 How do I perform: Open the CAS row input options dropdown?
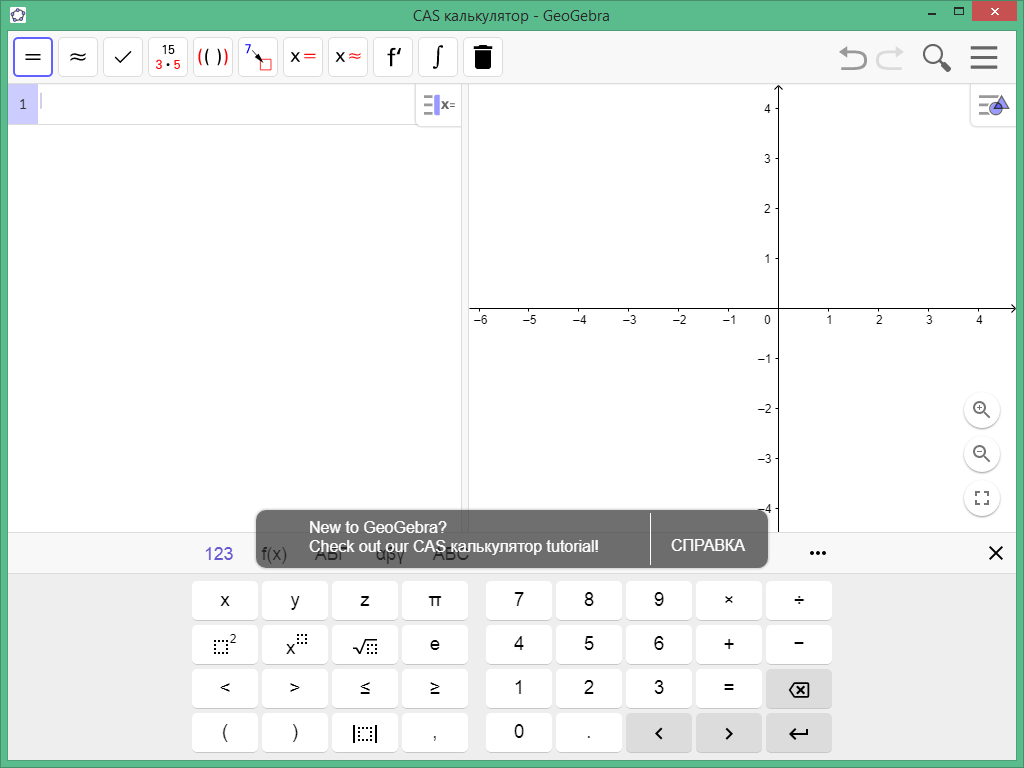437,104
